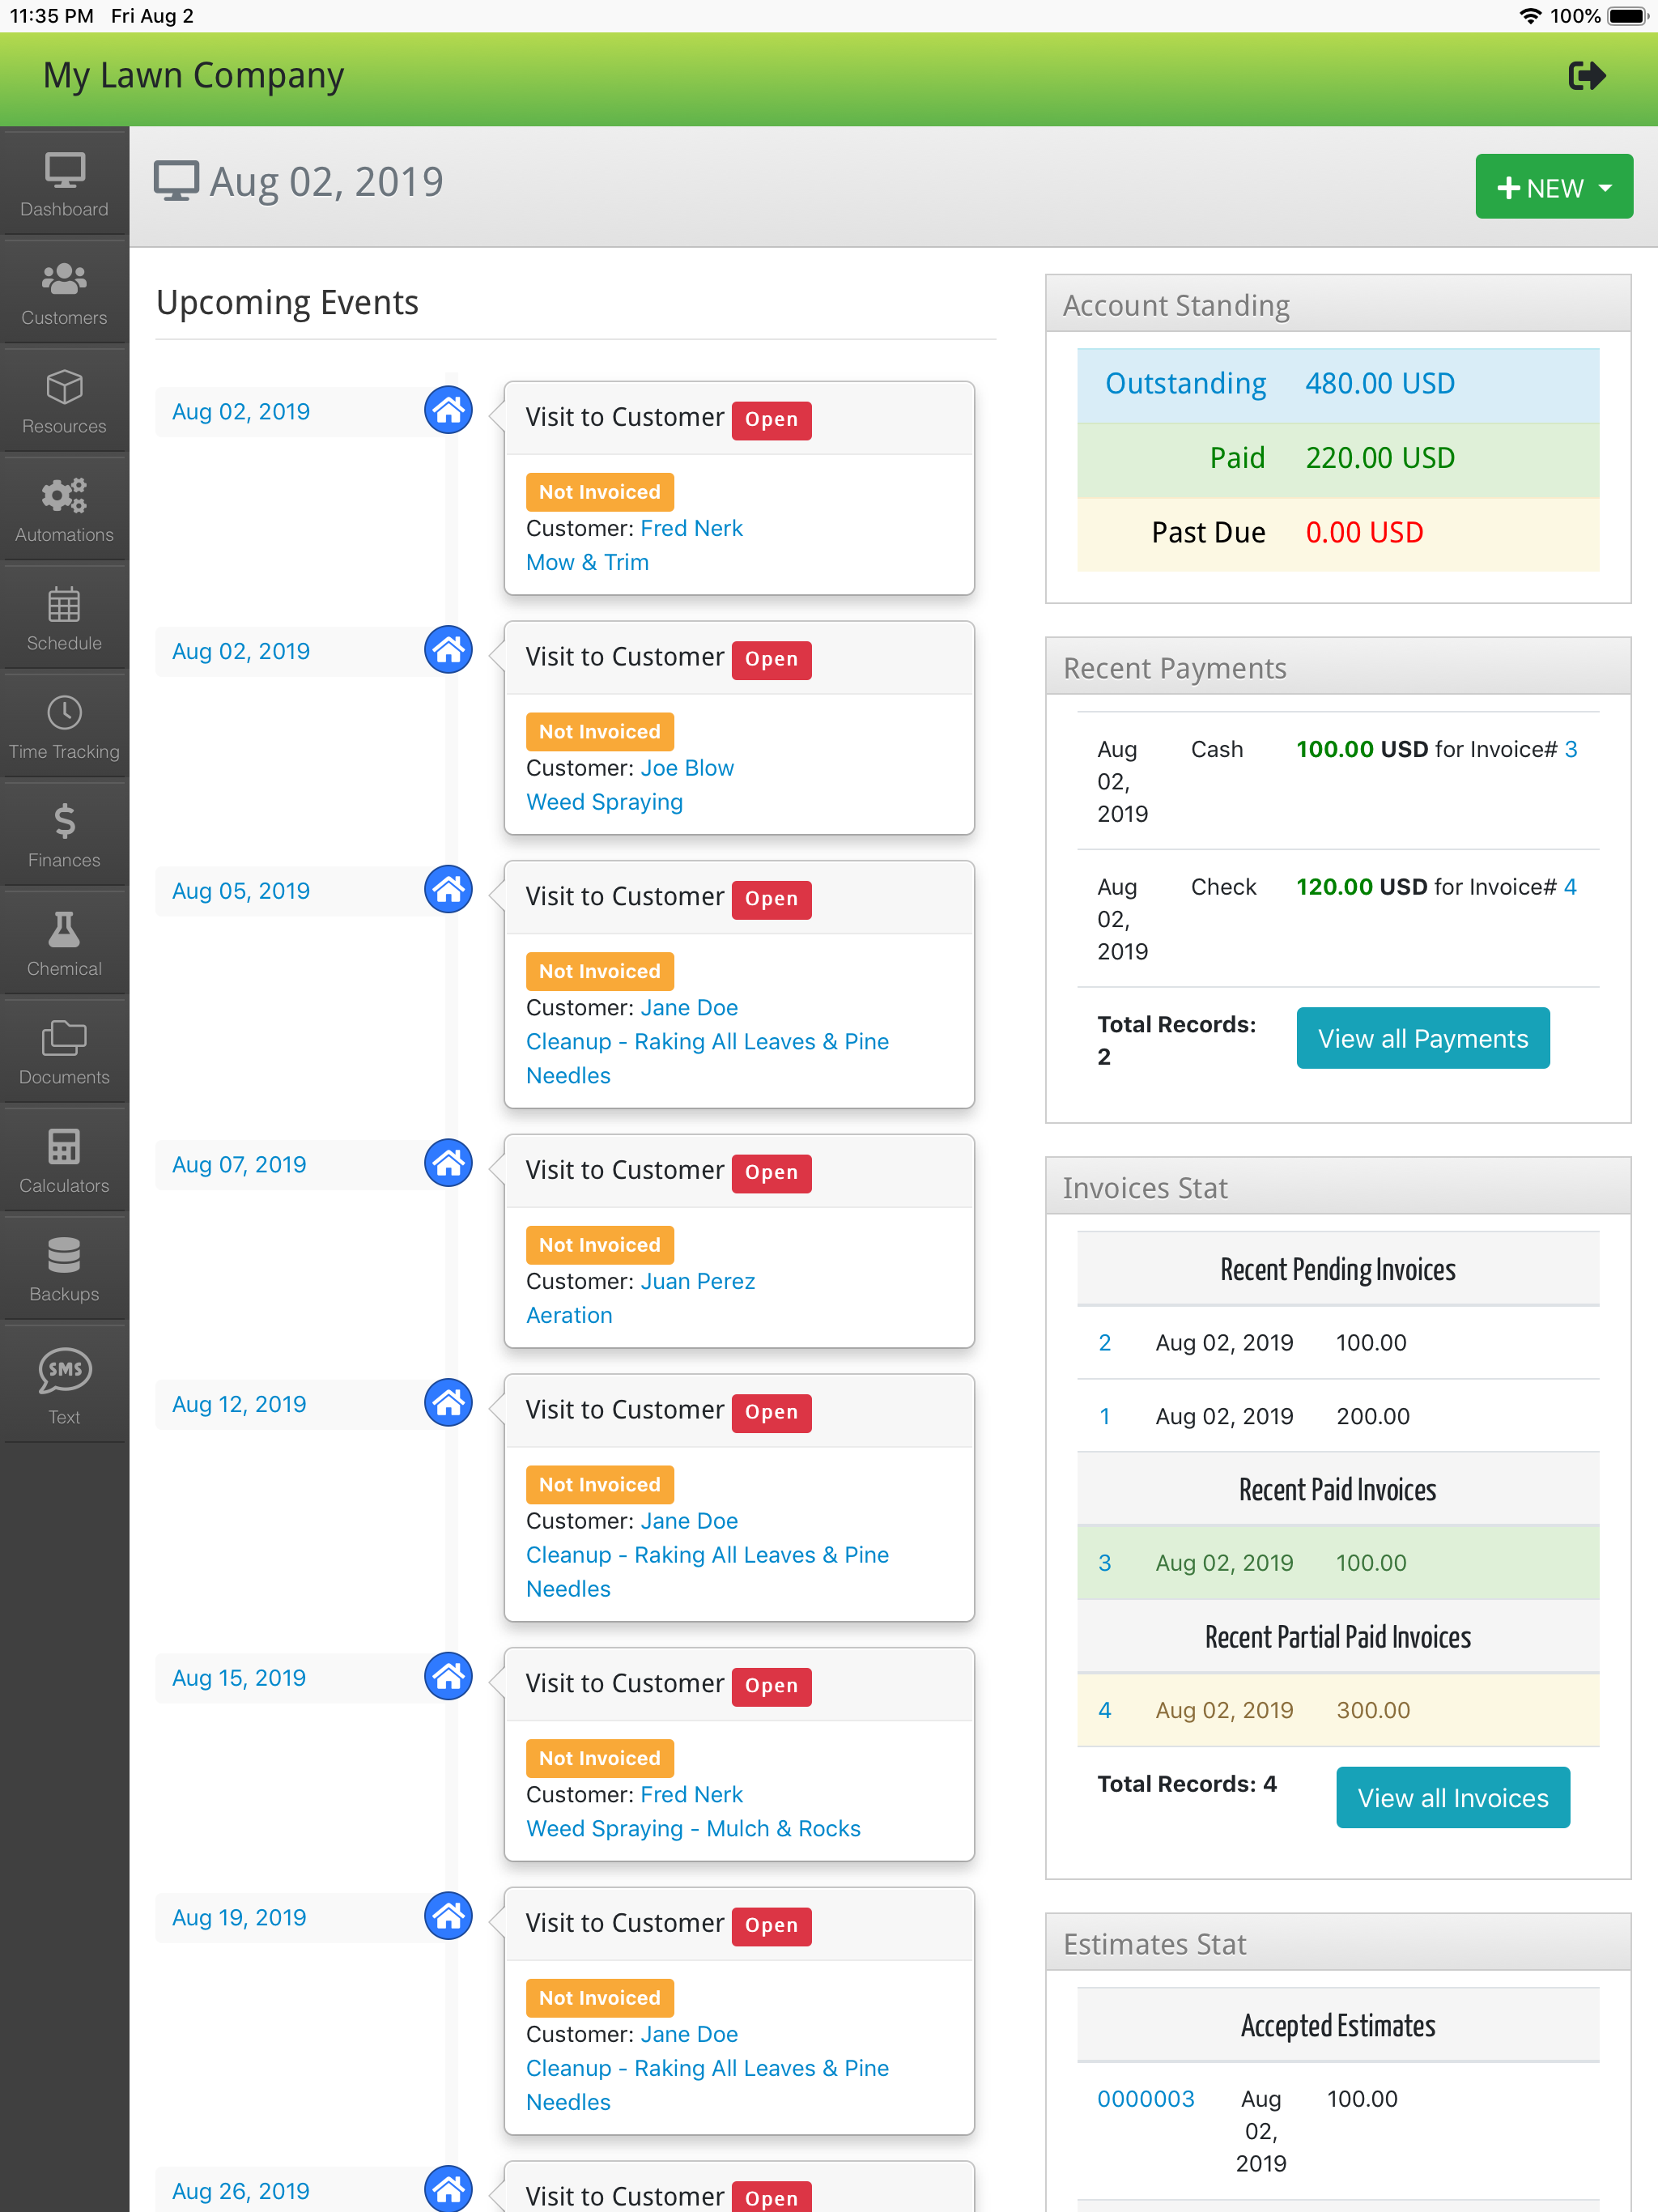Click View all Payments button
Image resolution: width=1658 pixels, height=2212 pixels.
1422,1038
